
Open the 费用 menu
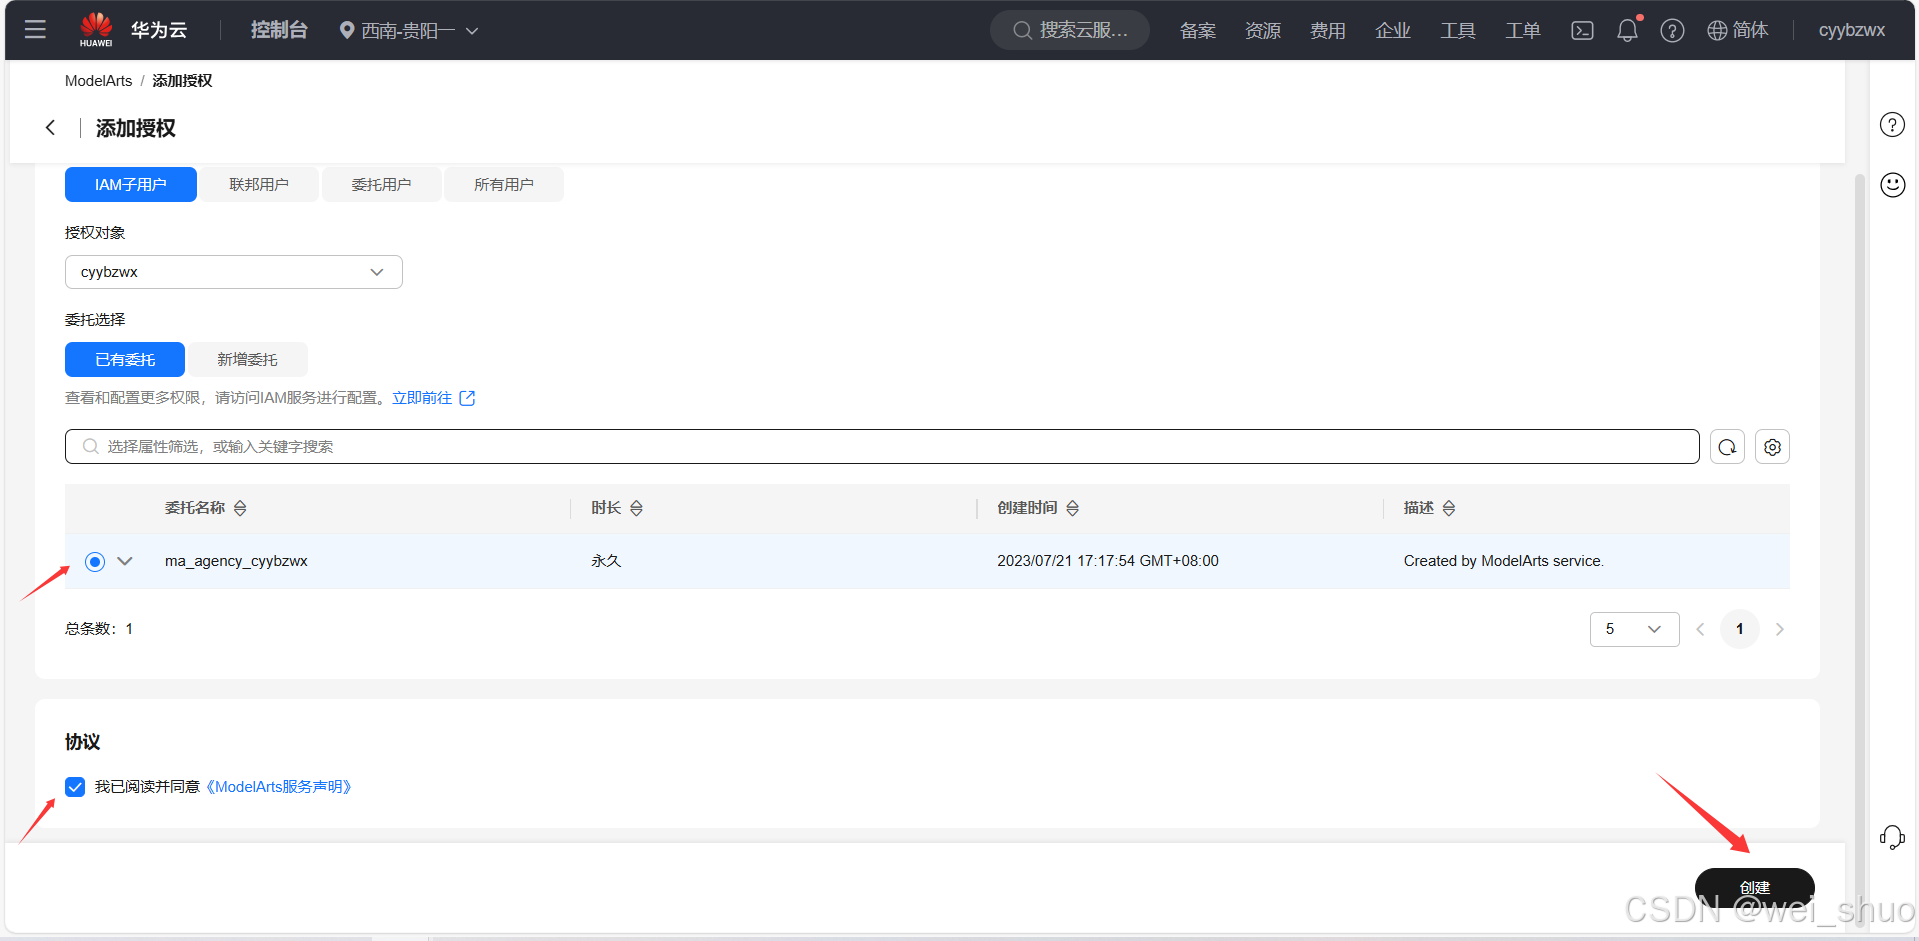coord(1328,31)
